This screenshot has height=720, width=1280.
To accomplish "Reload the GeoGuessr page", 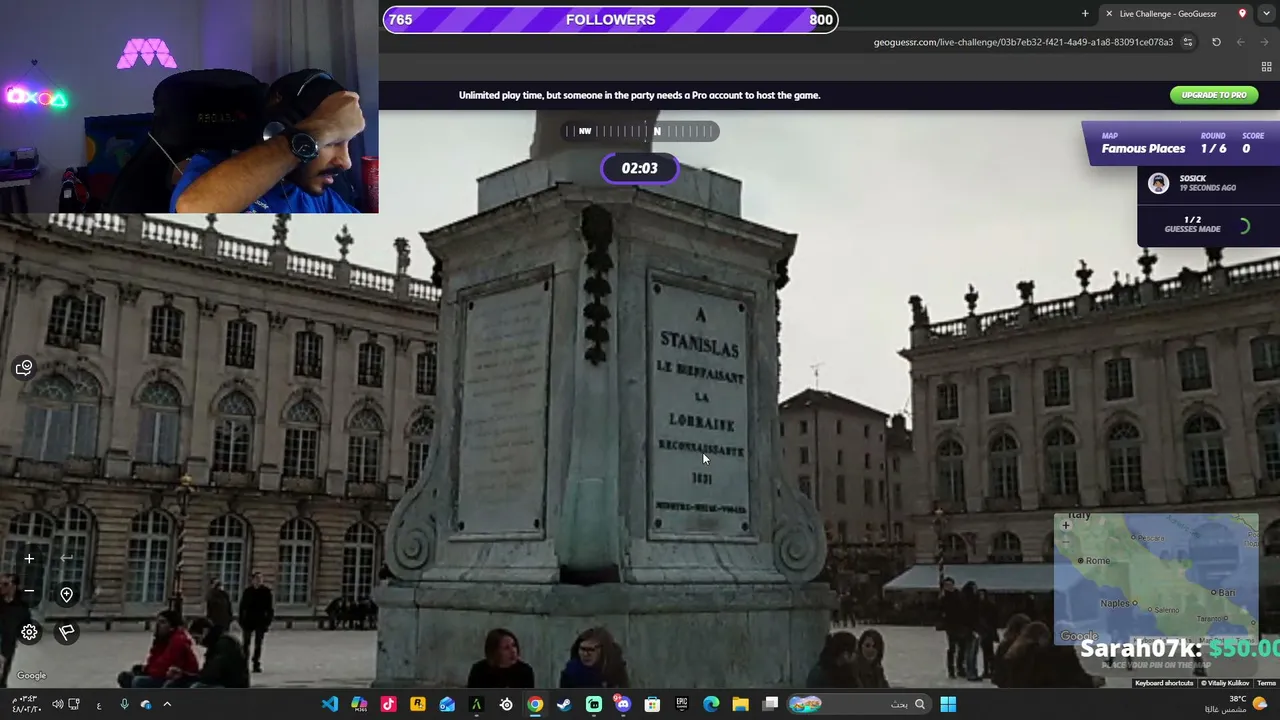I will (1216, 42).
